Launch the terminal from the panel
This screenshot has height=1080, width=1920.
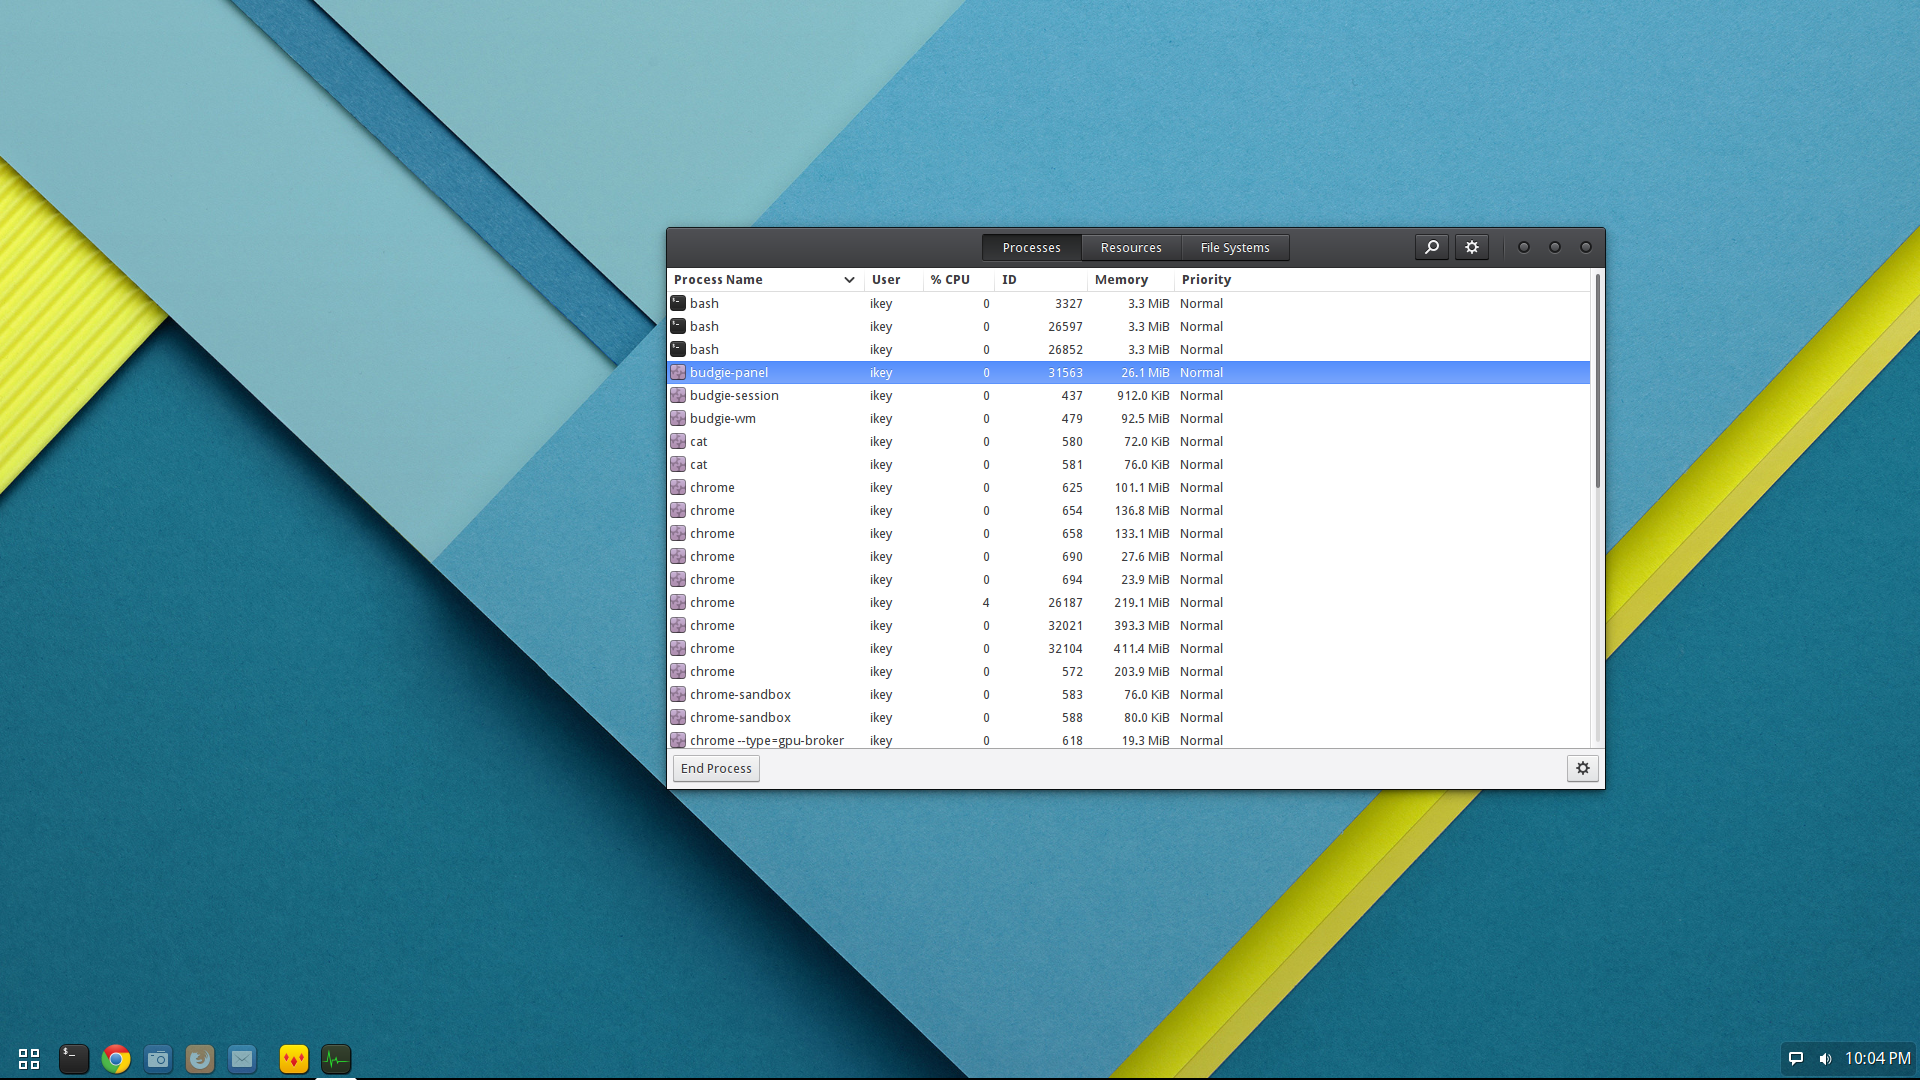(74, 1059)
